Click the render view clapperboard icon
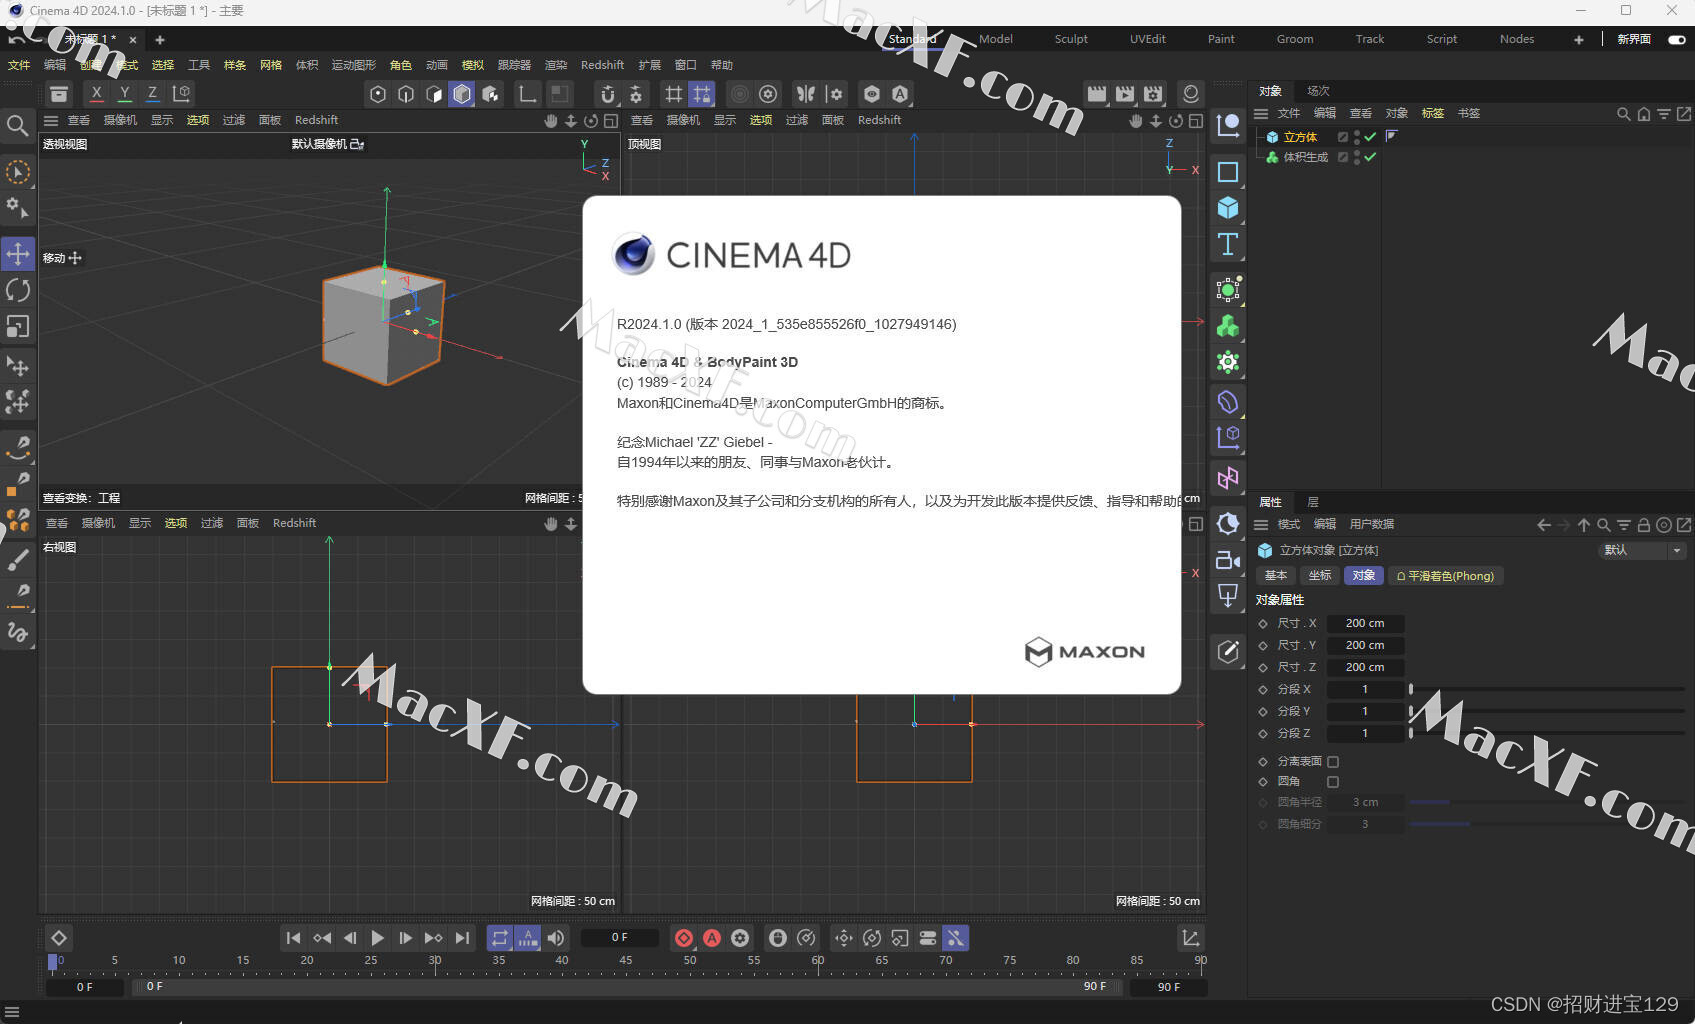Viewport: 1695px width, 1024px height. click(x=1097, y=94)
